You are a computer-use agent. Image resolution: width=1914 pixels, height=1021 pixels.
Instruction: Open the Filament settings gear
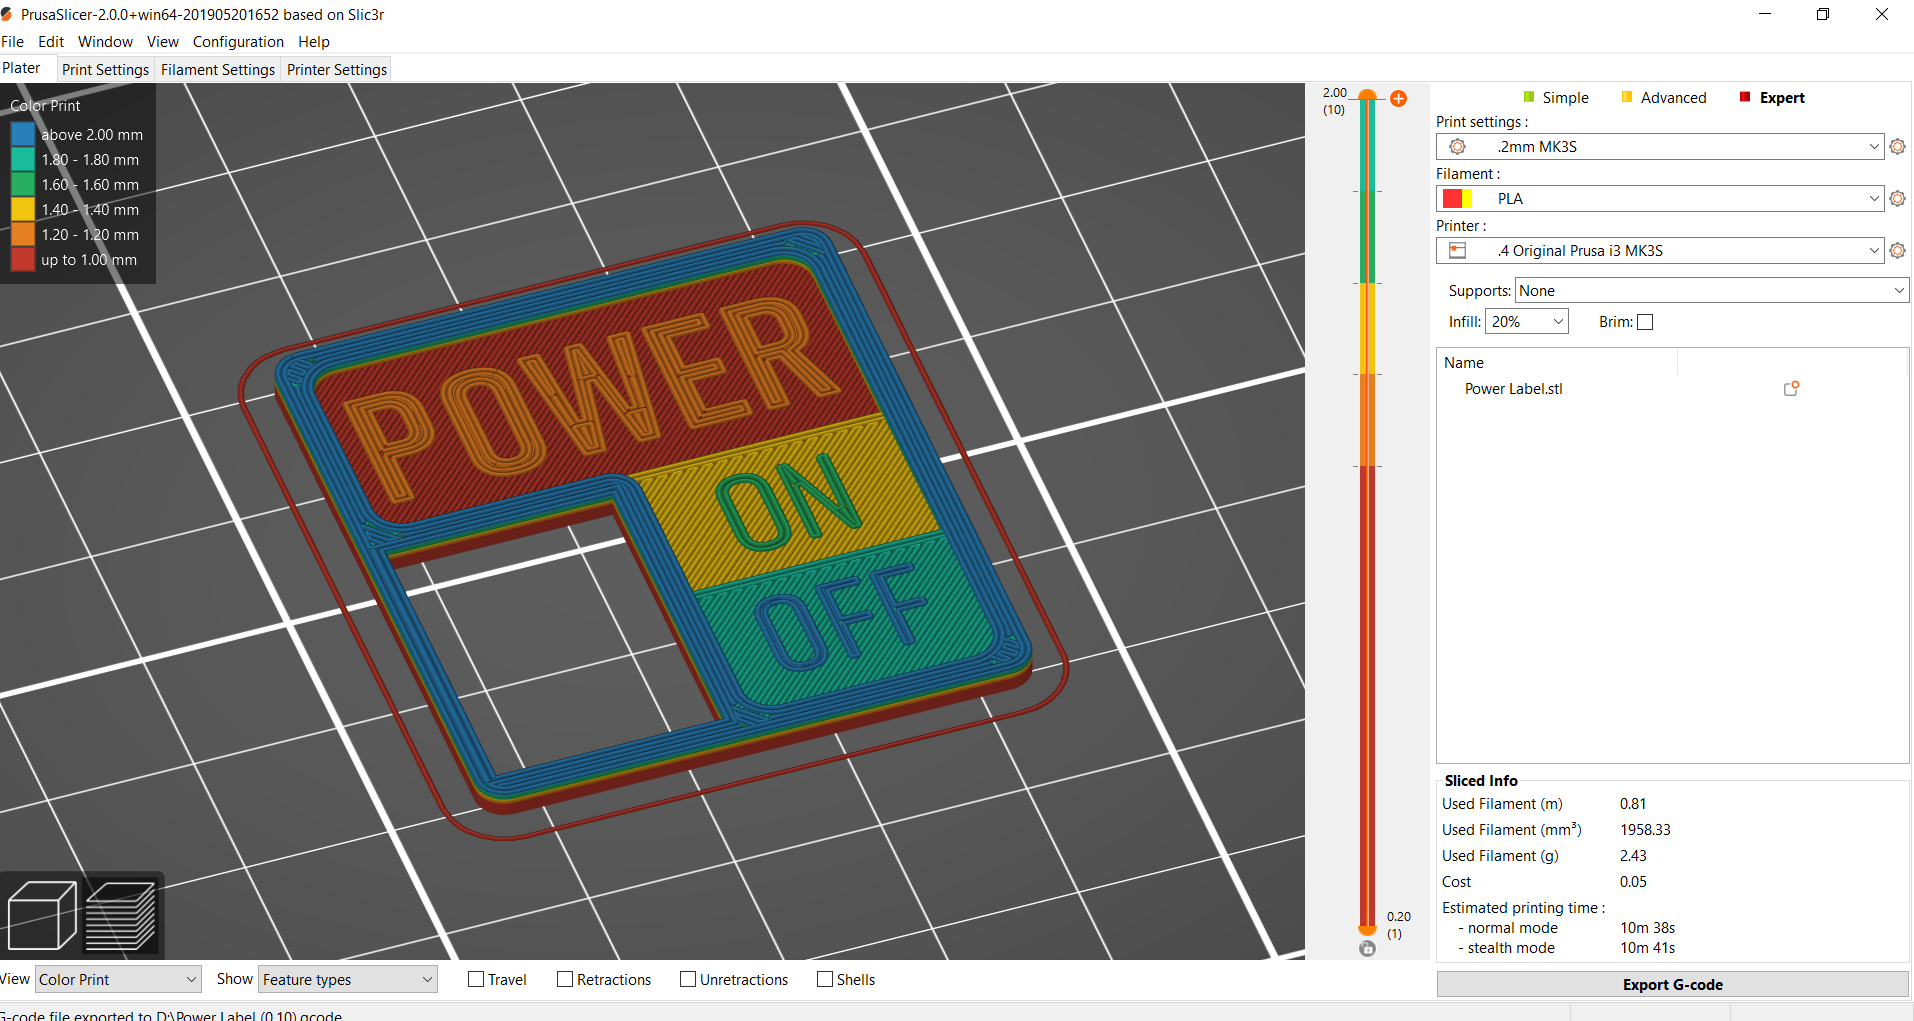1897,198
